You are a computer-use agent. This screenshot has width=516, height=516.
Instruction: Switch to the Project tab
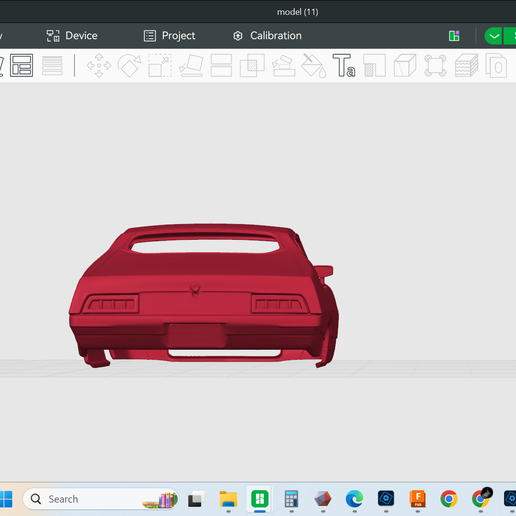pos(169,36)
